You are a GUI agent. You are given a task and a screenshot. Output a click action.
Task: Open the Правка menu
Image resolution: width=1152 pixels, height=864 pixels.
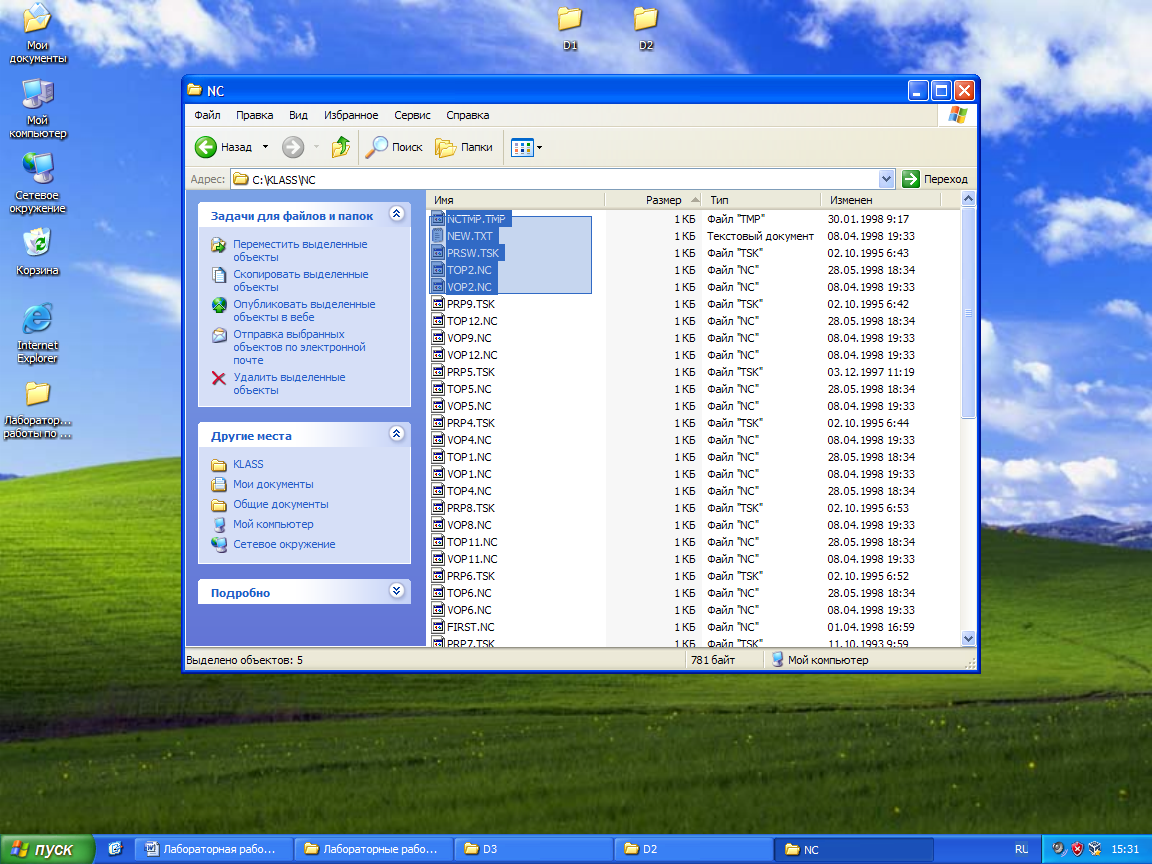[254, 115]
